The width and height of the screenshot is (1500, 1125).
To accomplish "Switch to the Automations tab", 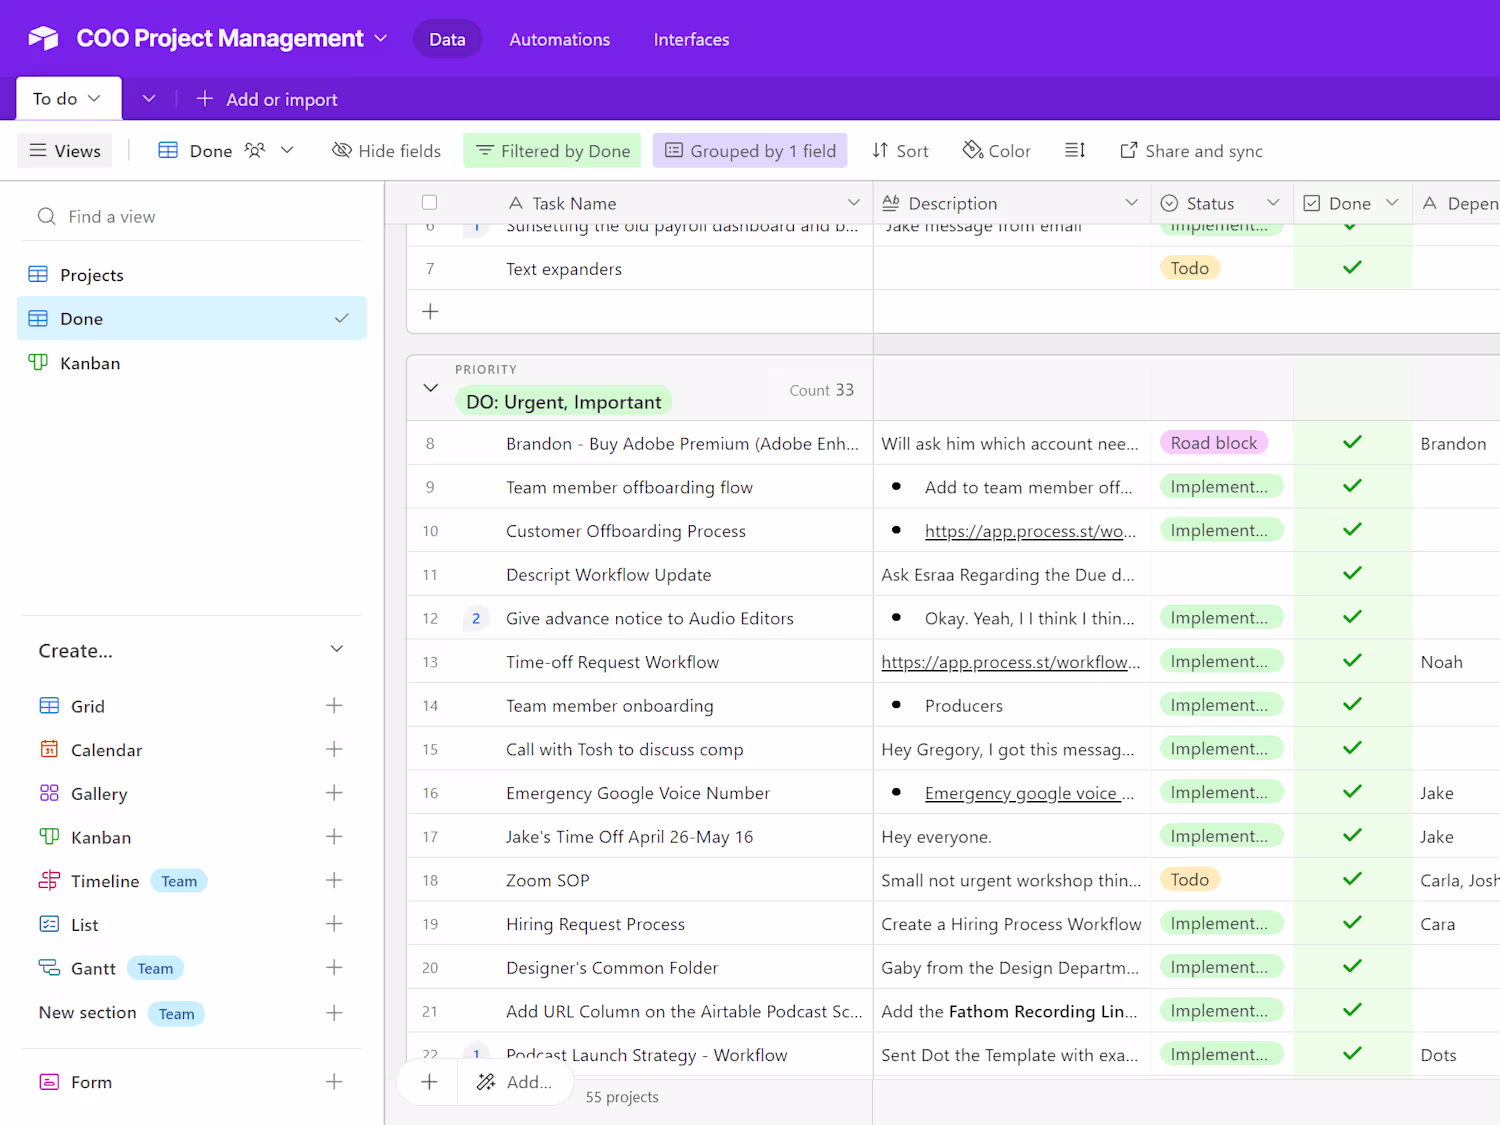I will click(560, 39).
